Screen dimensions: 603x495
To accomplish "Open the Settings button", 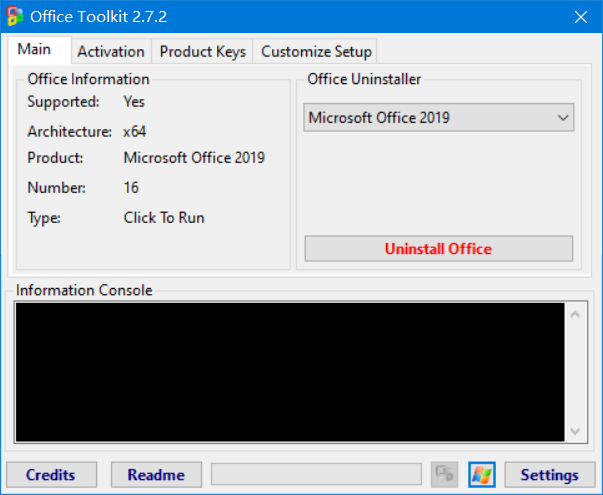I will pyautogui.click(x=549, y=474).
